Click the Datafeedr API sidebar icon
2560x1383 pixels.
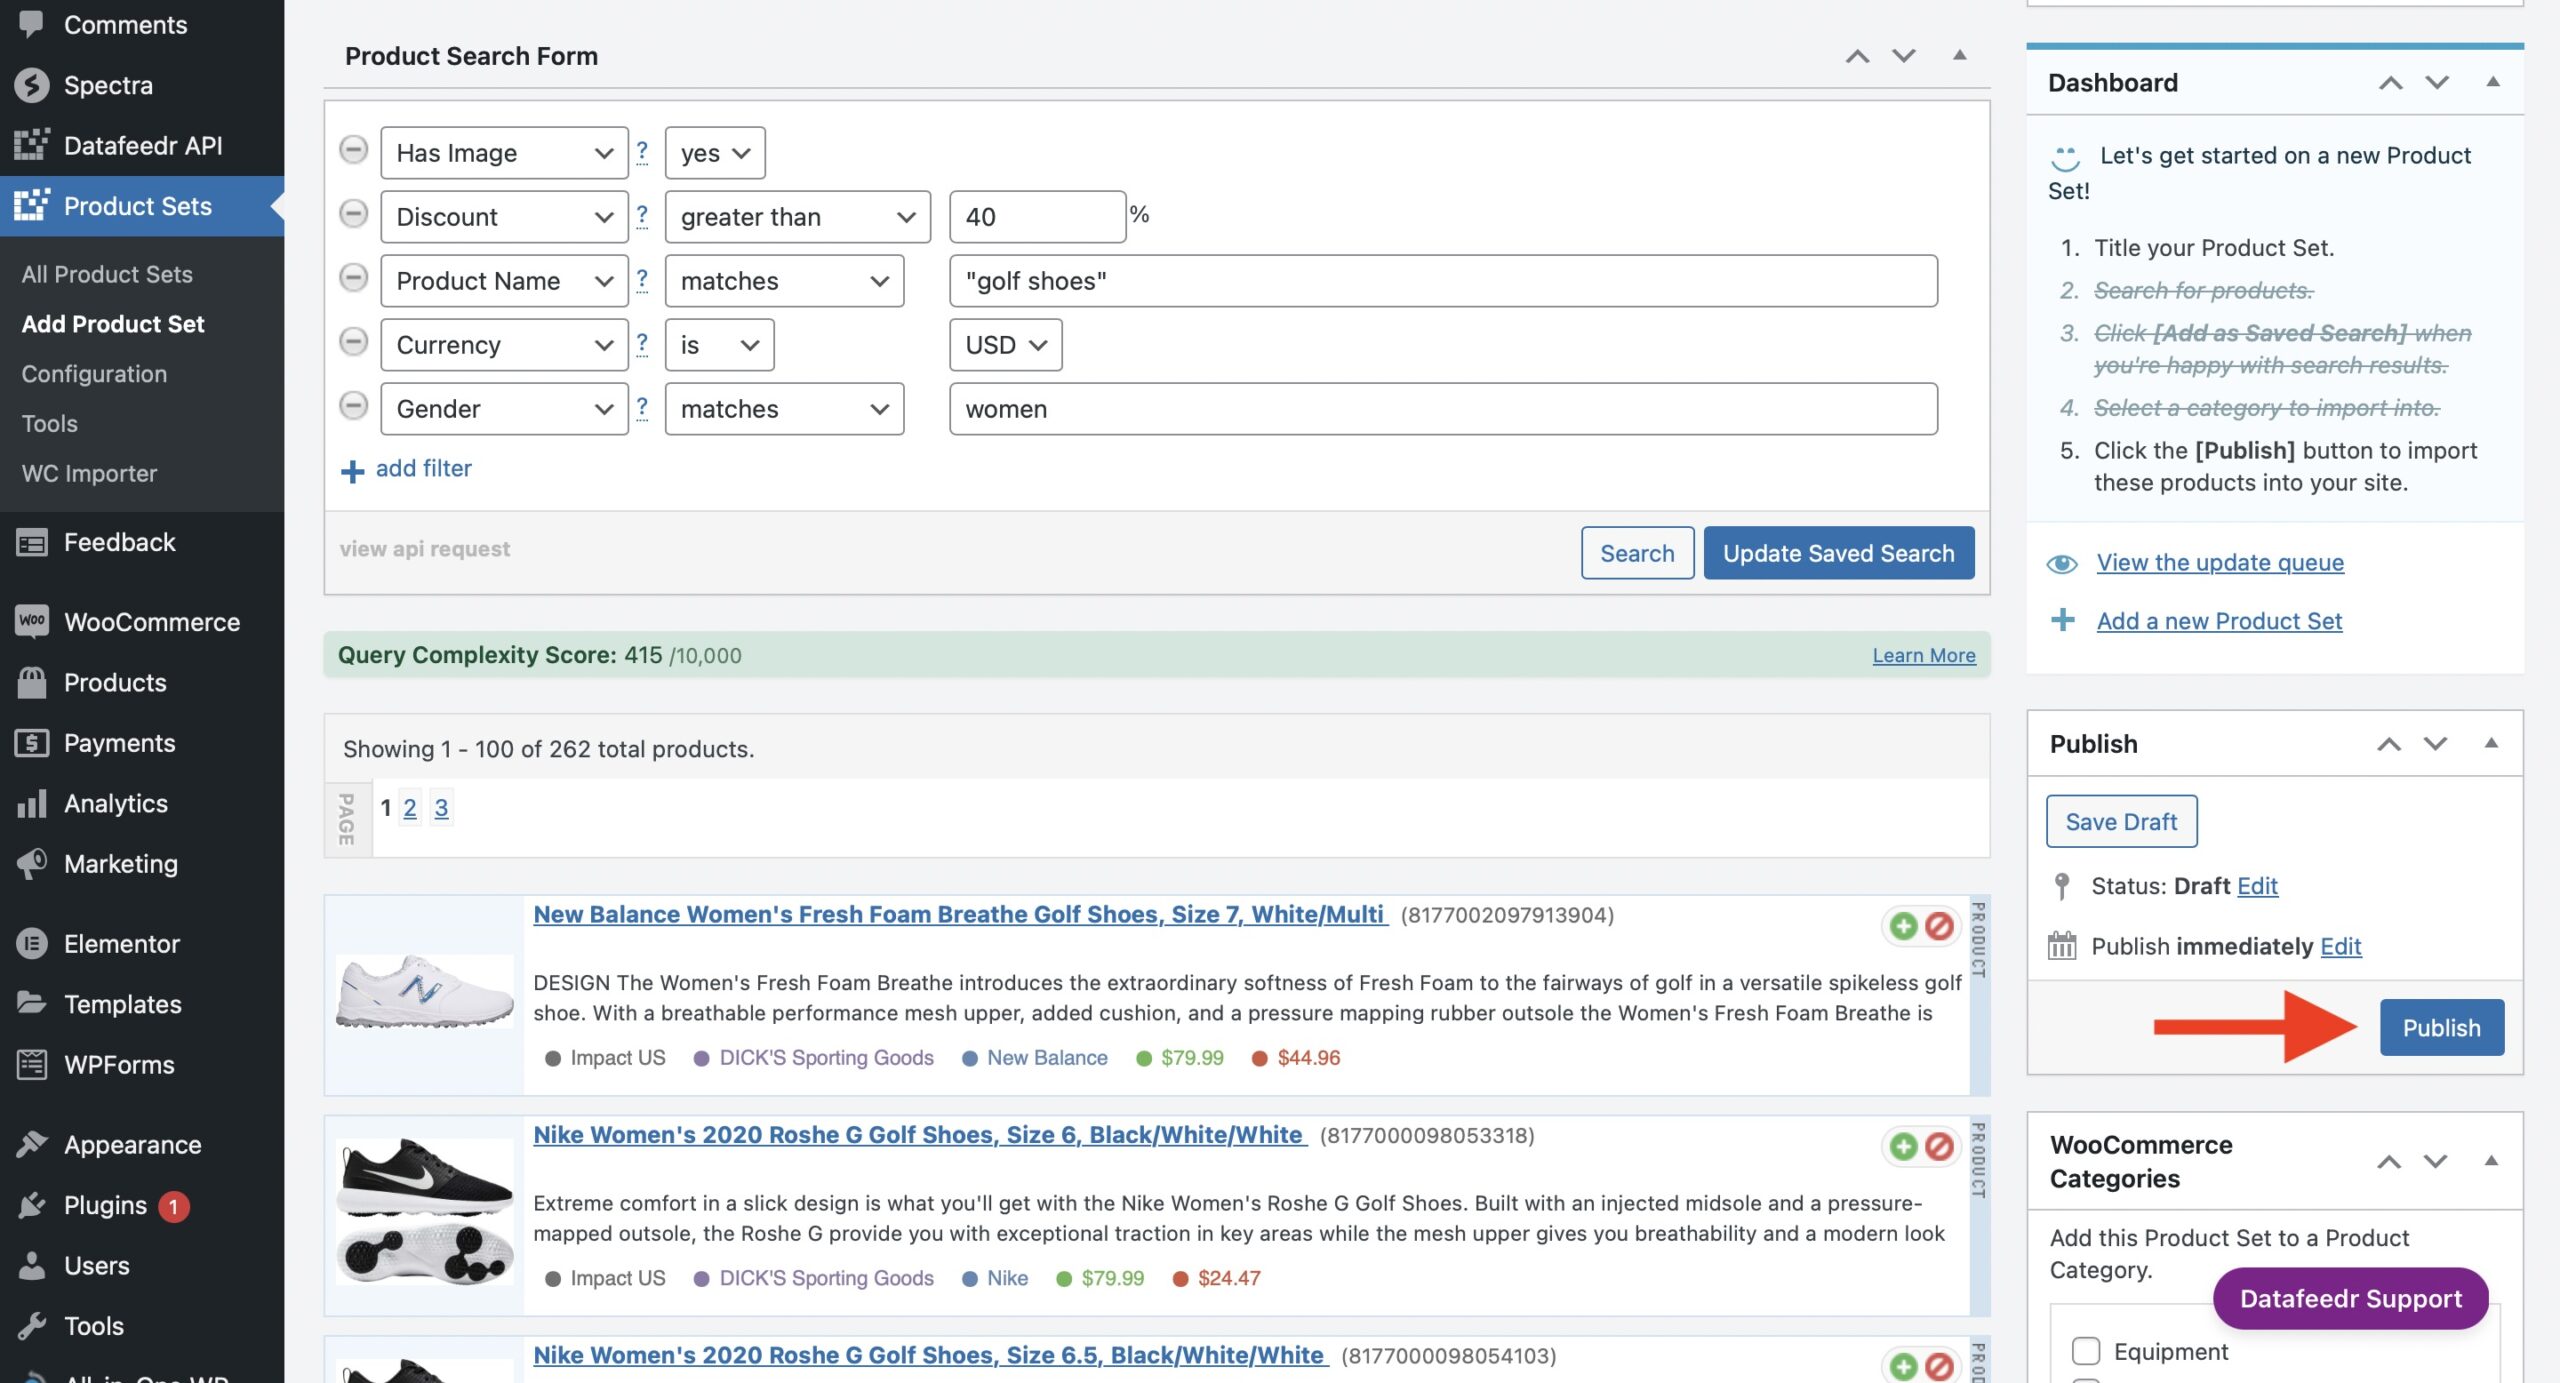point(31,145)
